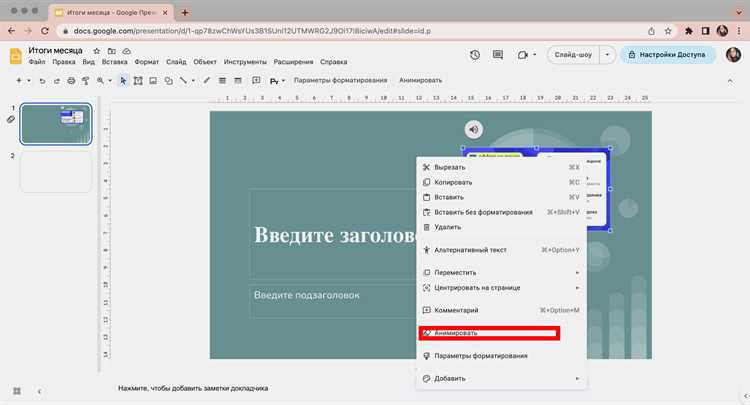Click the add comment toolbar icon

[256, 80]
